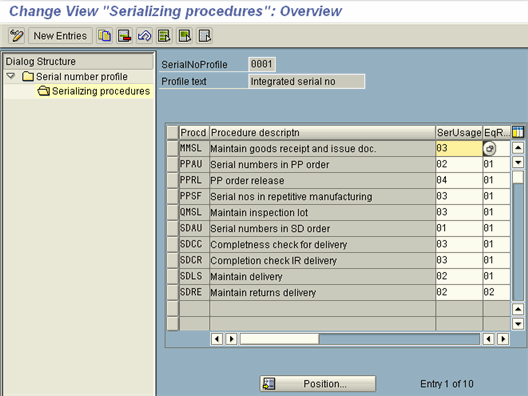Screen dimensions: 528x396
Task: Select the MMSL row using row selector
Action: (172, 148)
